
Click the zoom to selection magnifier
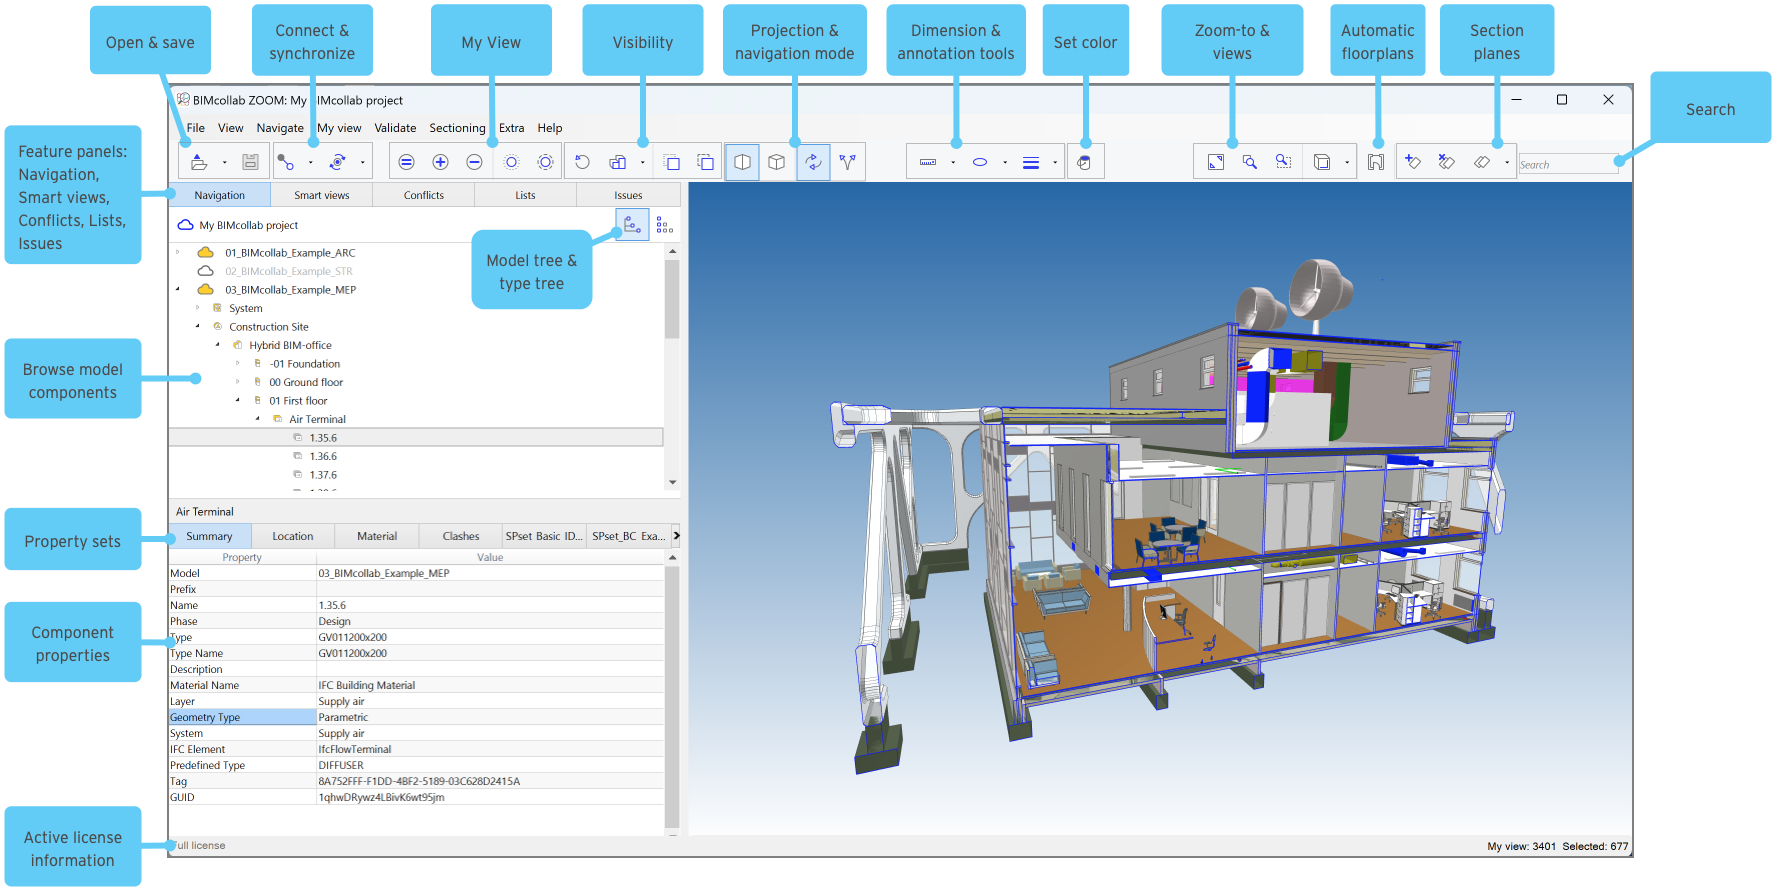pos(1250,162)
